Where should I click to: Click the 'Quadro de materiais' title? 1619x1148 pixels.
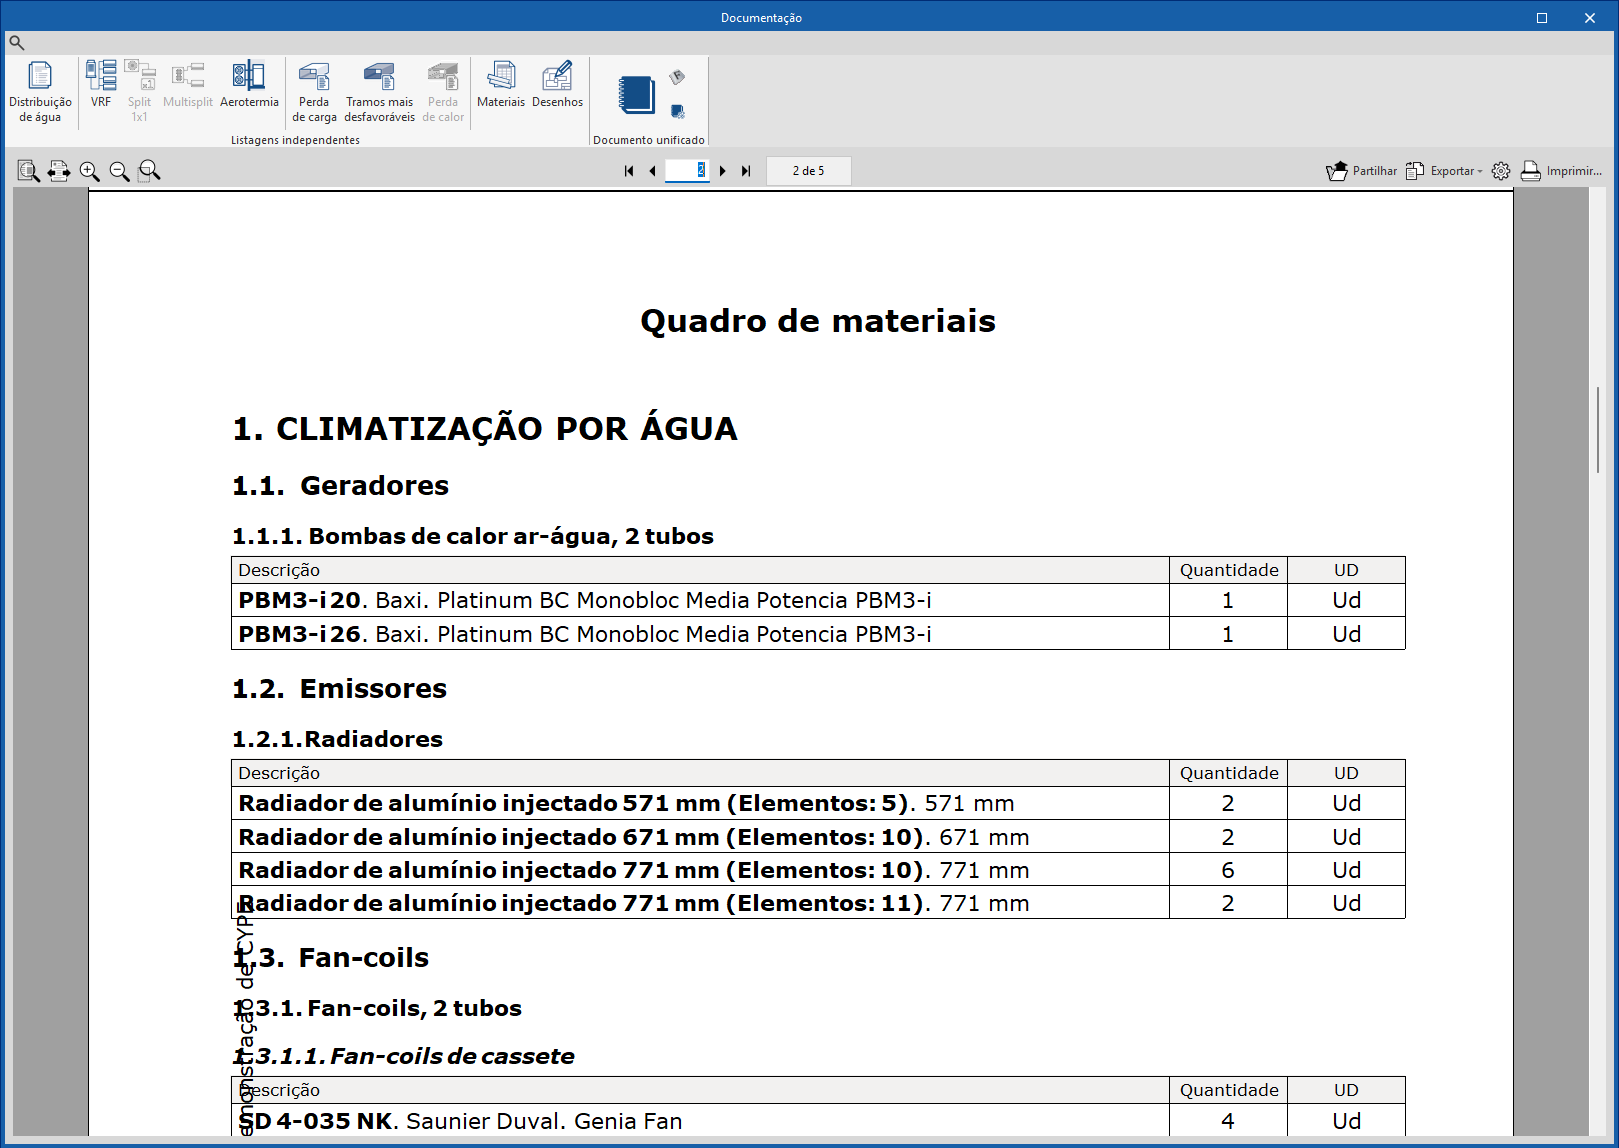pos(818,321)
